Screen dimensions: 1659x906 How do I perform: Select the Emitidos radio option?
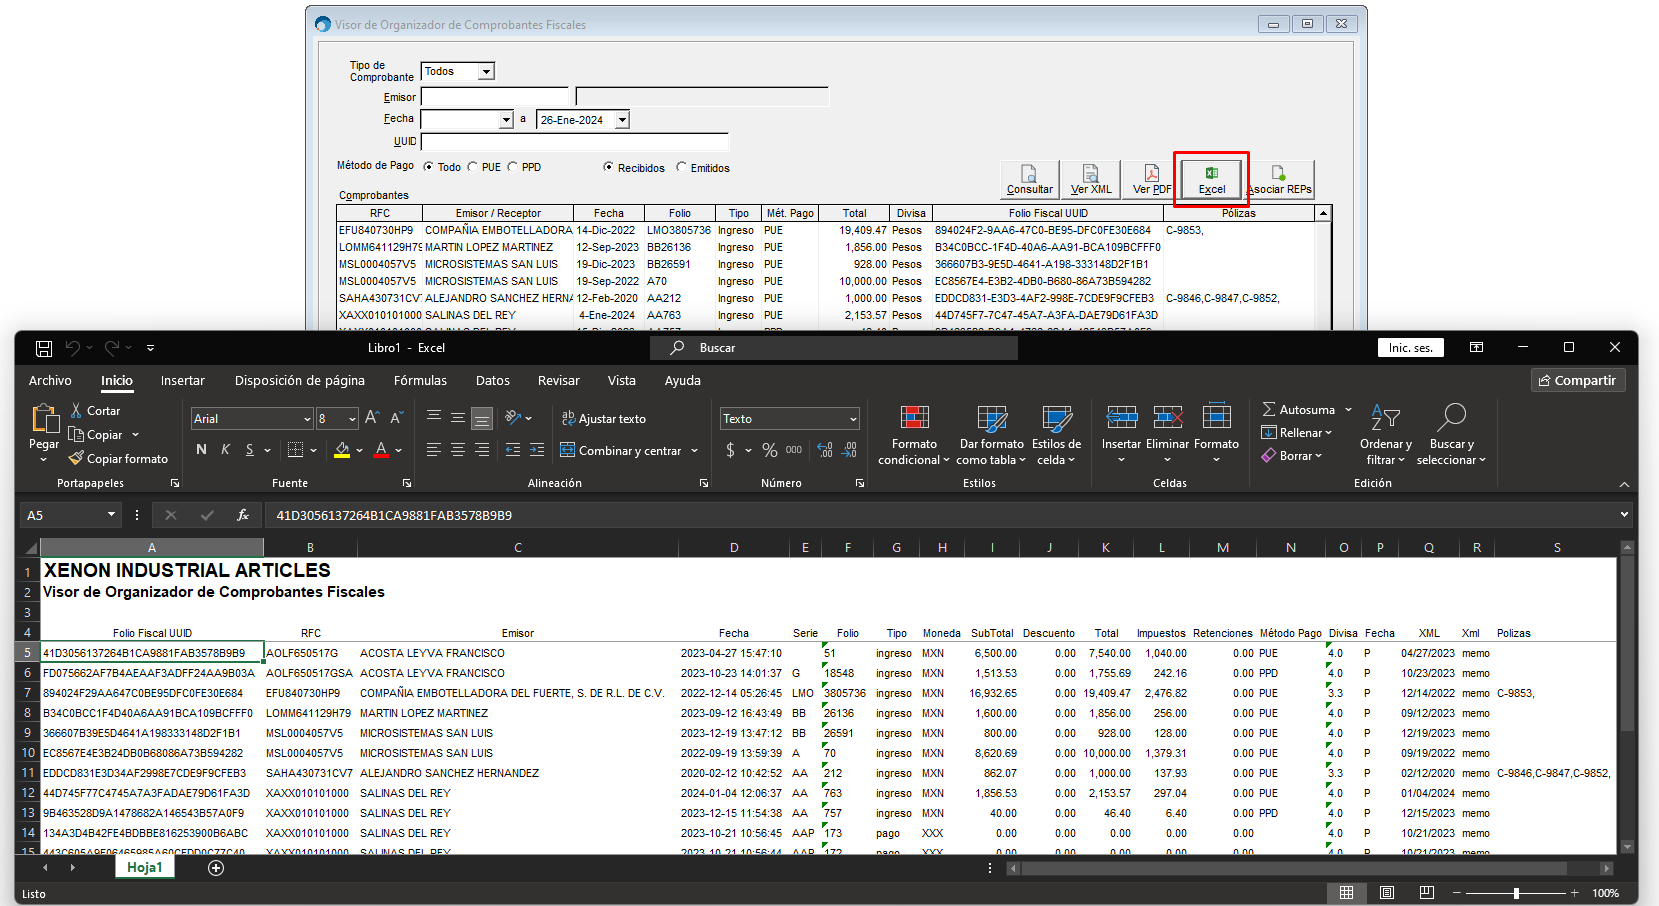(x=682, y=167)
